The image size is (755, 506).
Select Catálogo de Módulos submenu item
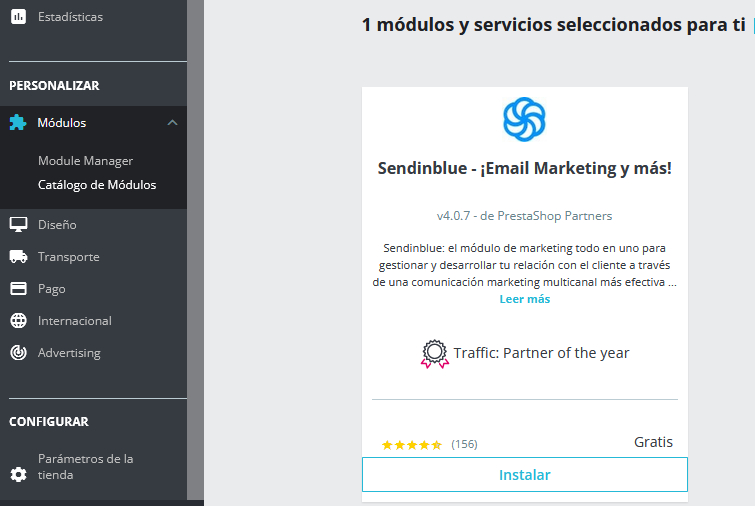(97, 185)
